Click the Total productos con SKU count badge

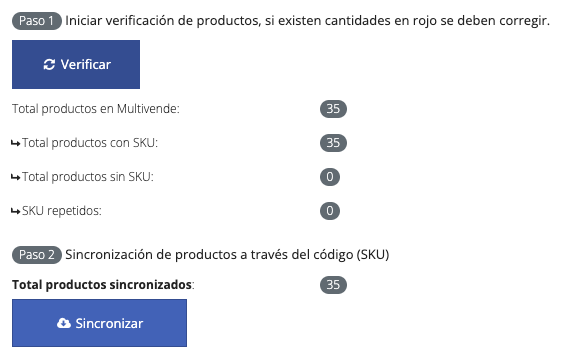point(333,143)
